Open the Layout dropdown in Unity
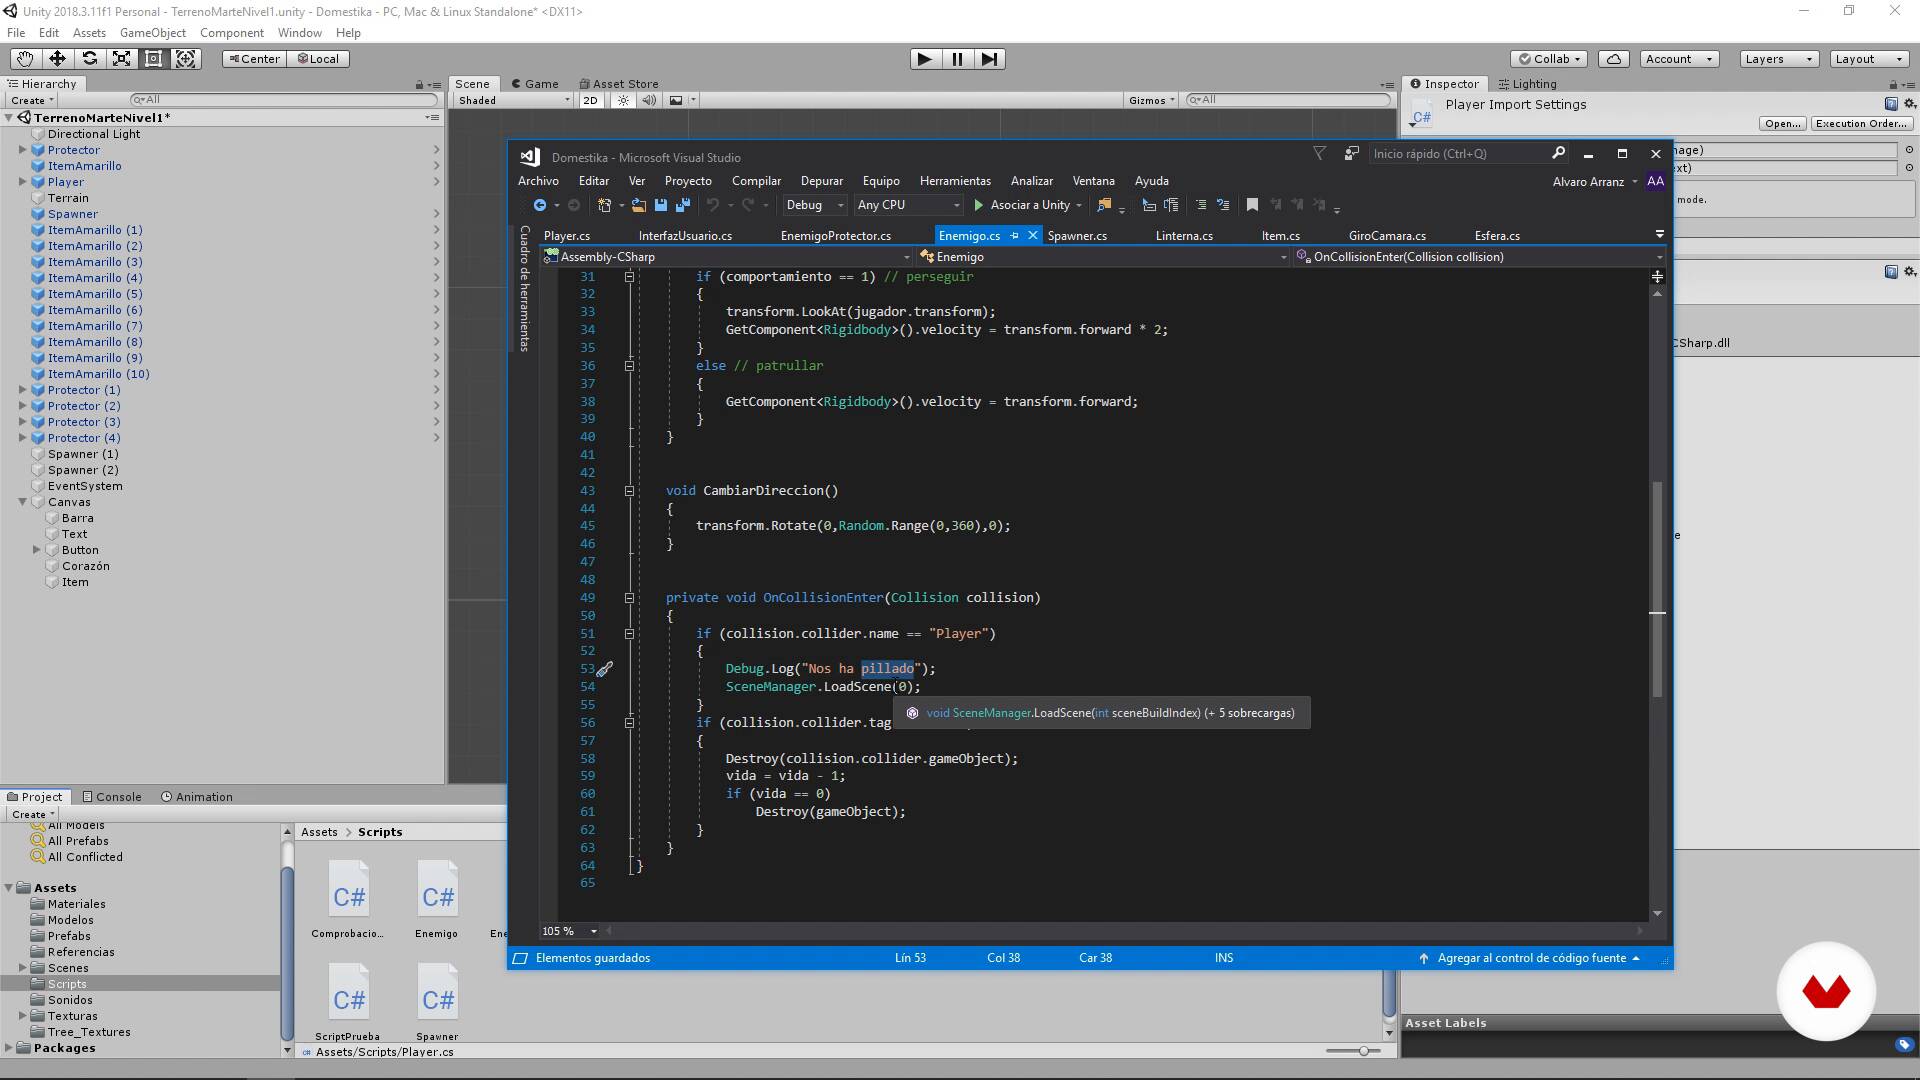This screenshot has width=1920, height=1080. (1869, 59)
